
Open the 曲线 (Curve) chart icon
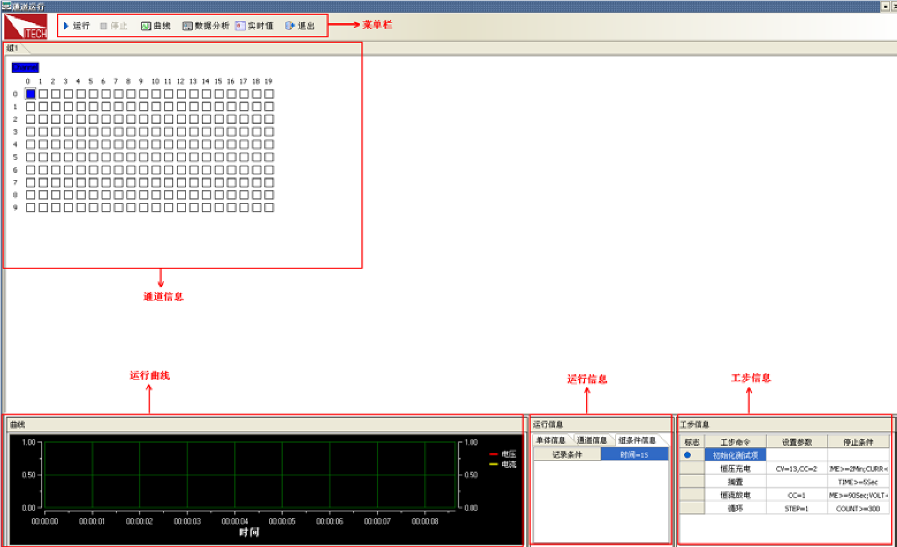coord(146,25)
